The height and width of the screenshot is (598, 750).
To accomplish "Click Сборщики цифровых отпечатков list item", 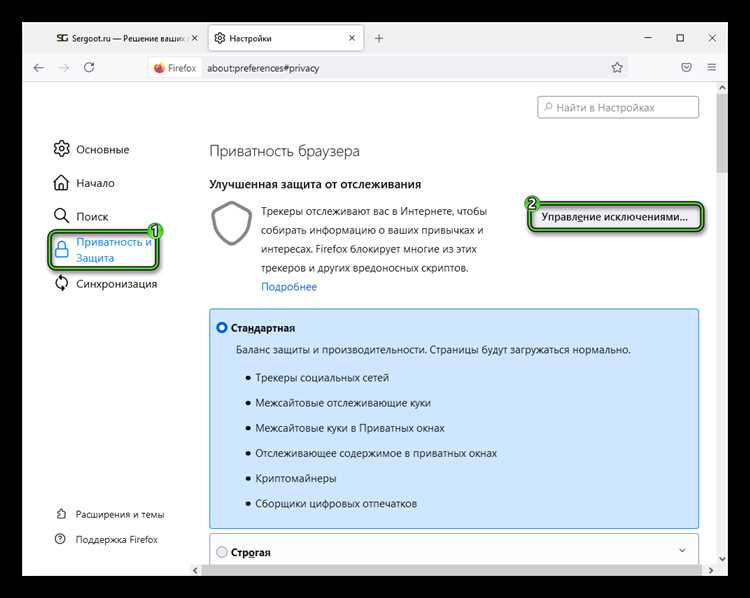I will 336,503.
